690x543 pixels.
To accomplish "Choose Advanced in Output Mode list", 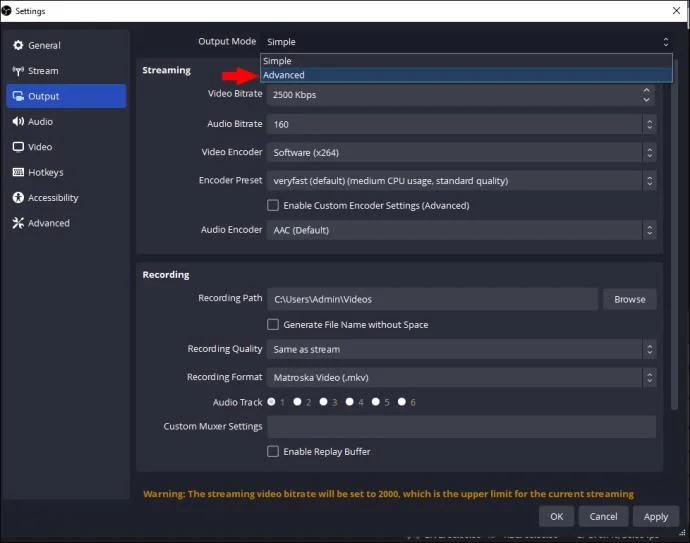I will pos(466,75).
